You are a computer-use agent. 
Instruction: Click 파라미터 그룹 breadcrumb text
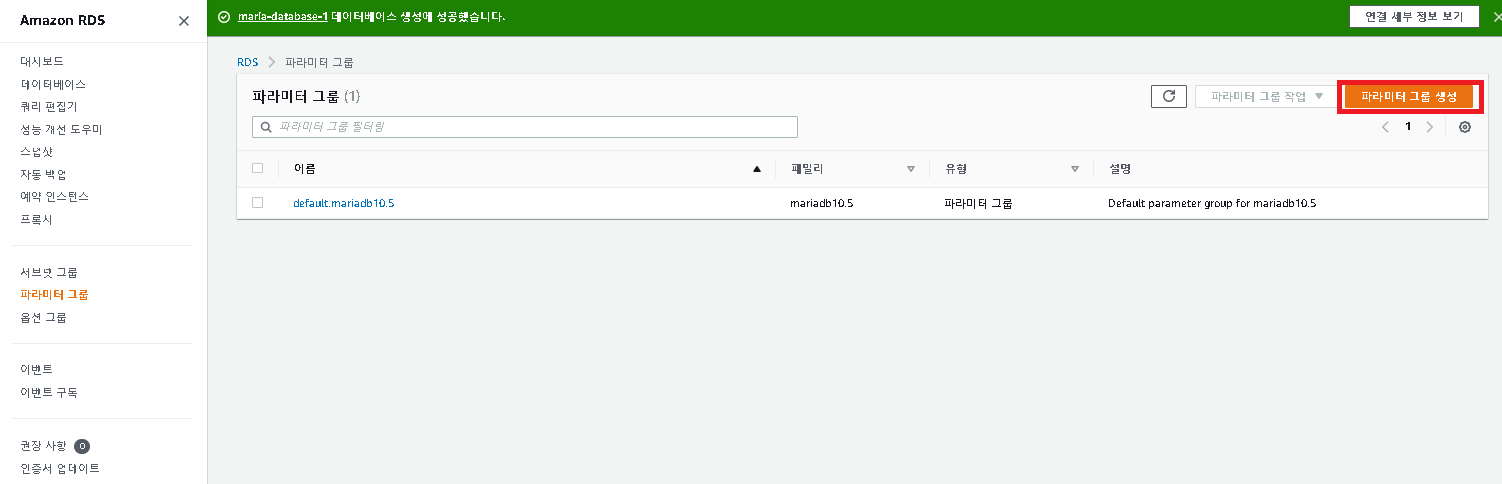[x=319, y=62]
